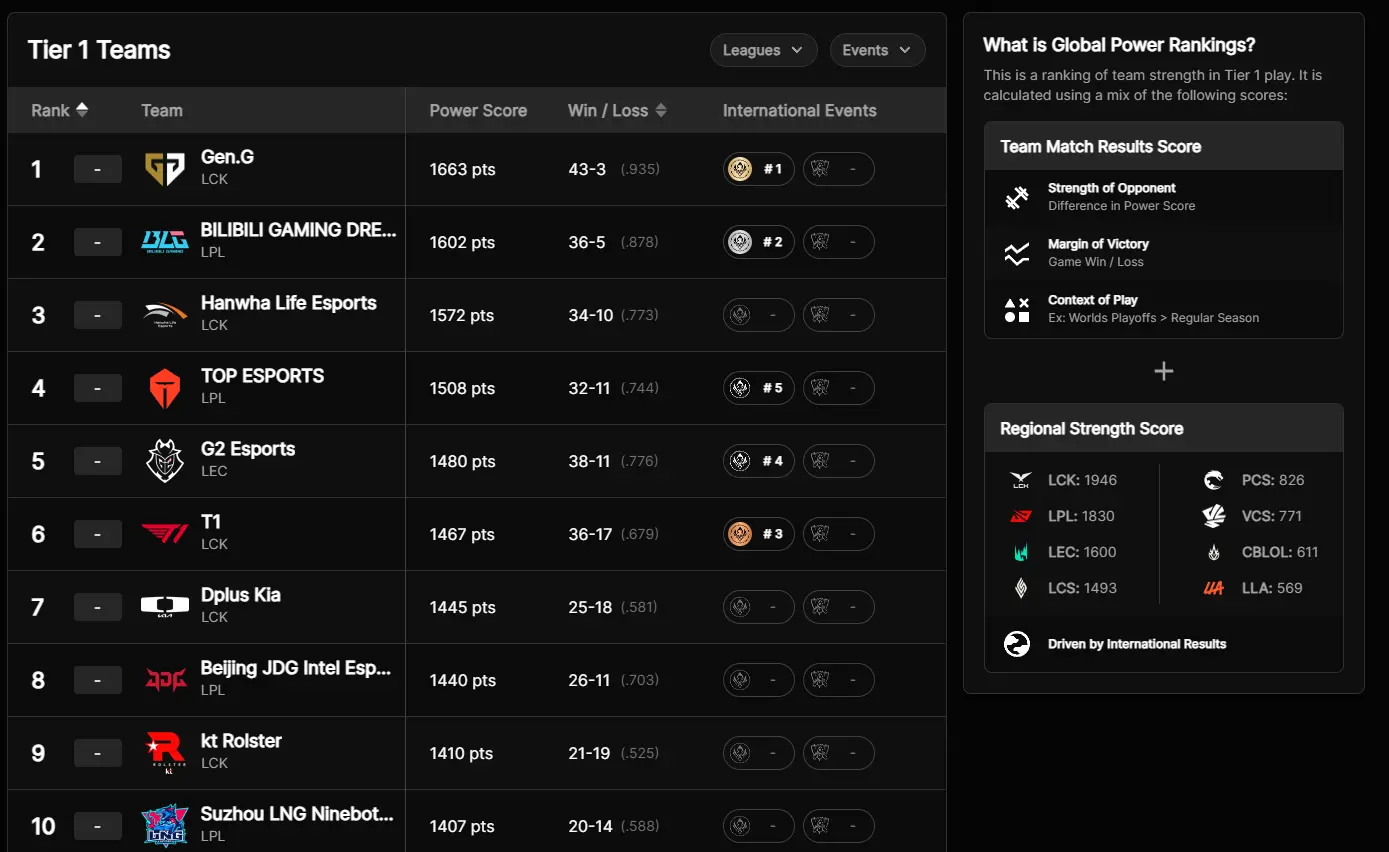This screenshot has width=1389, height=852.
Task: Click the International Events column header
Action: [799, 110]
